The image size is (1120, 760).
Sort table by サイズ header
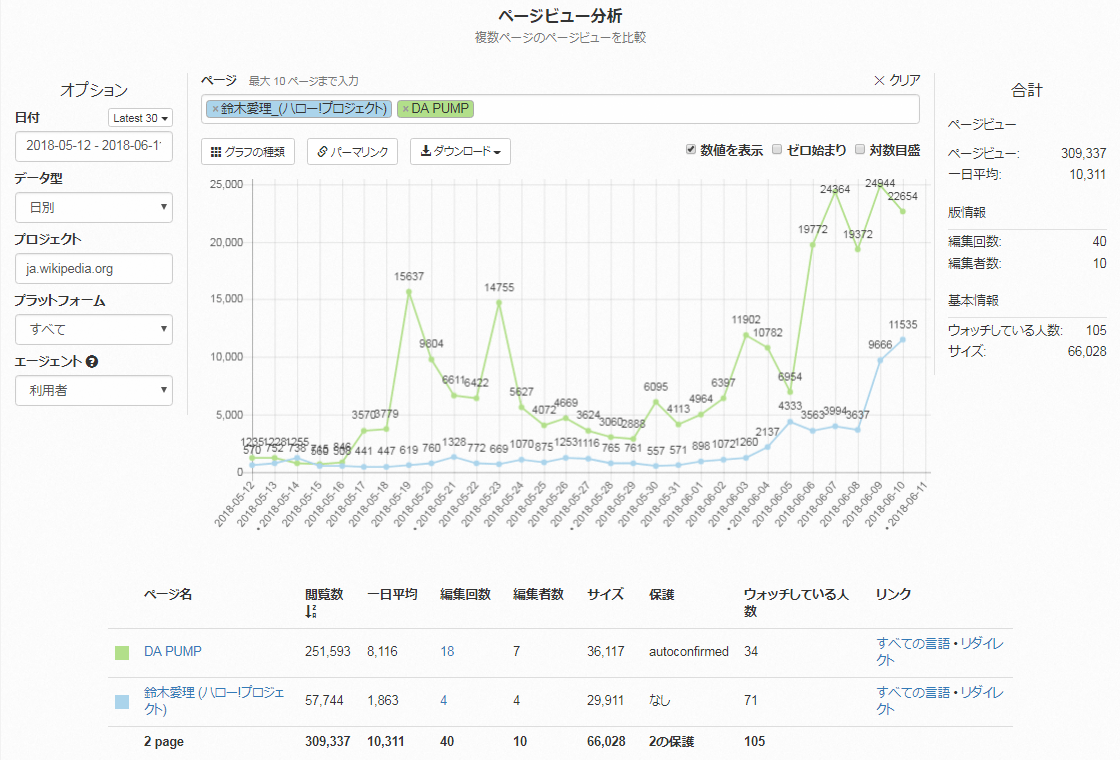pos(606,594)
